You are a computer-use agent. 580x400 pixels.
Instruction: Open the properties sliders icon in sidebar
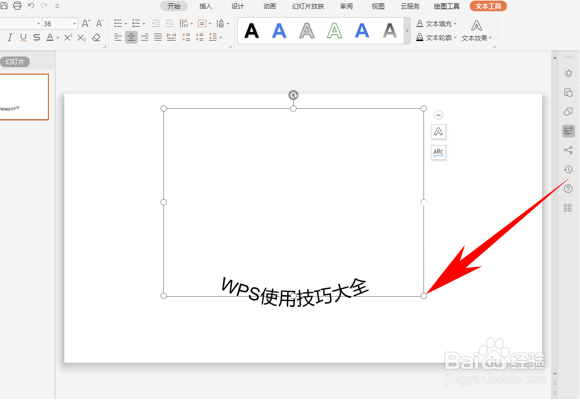point(568,131)
